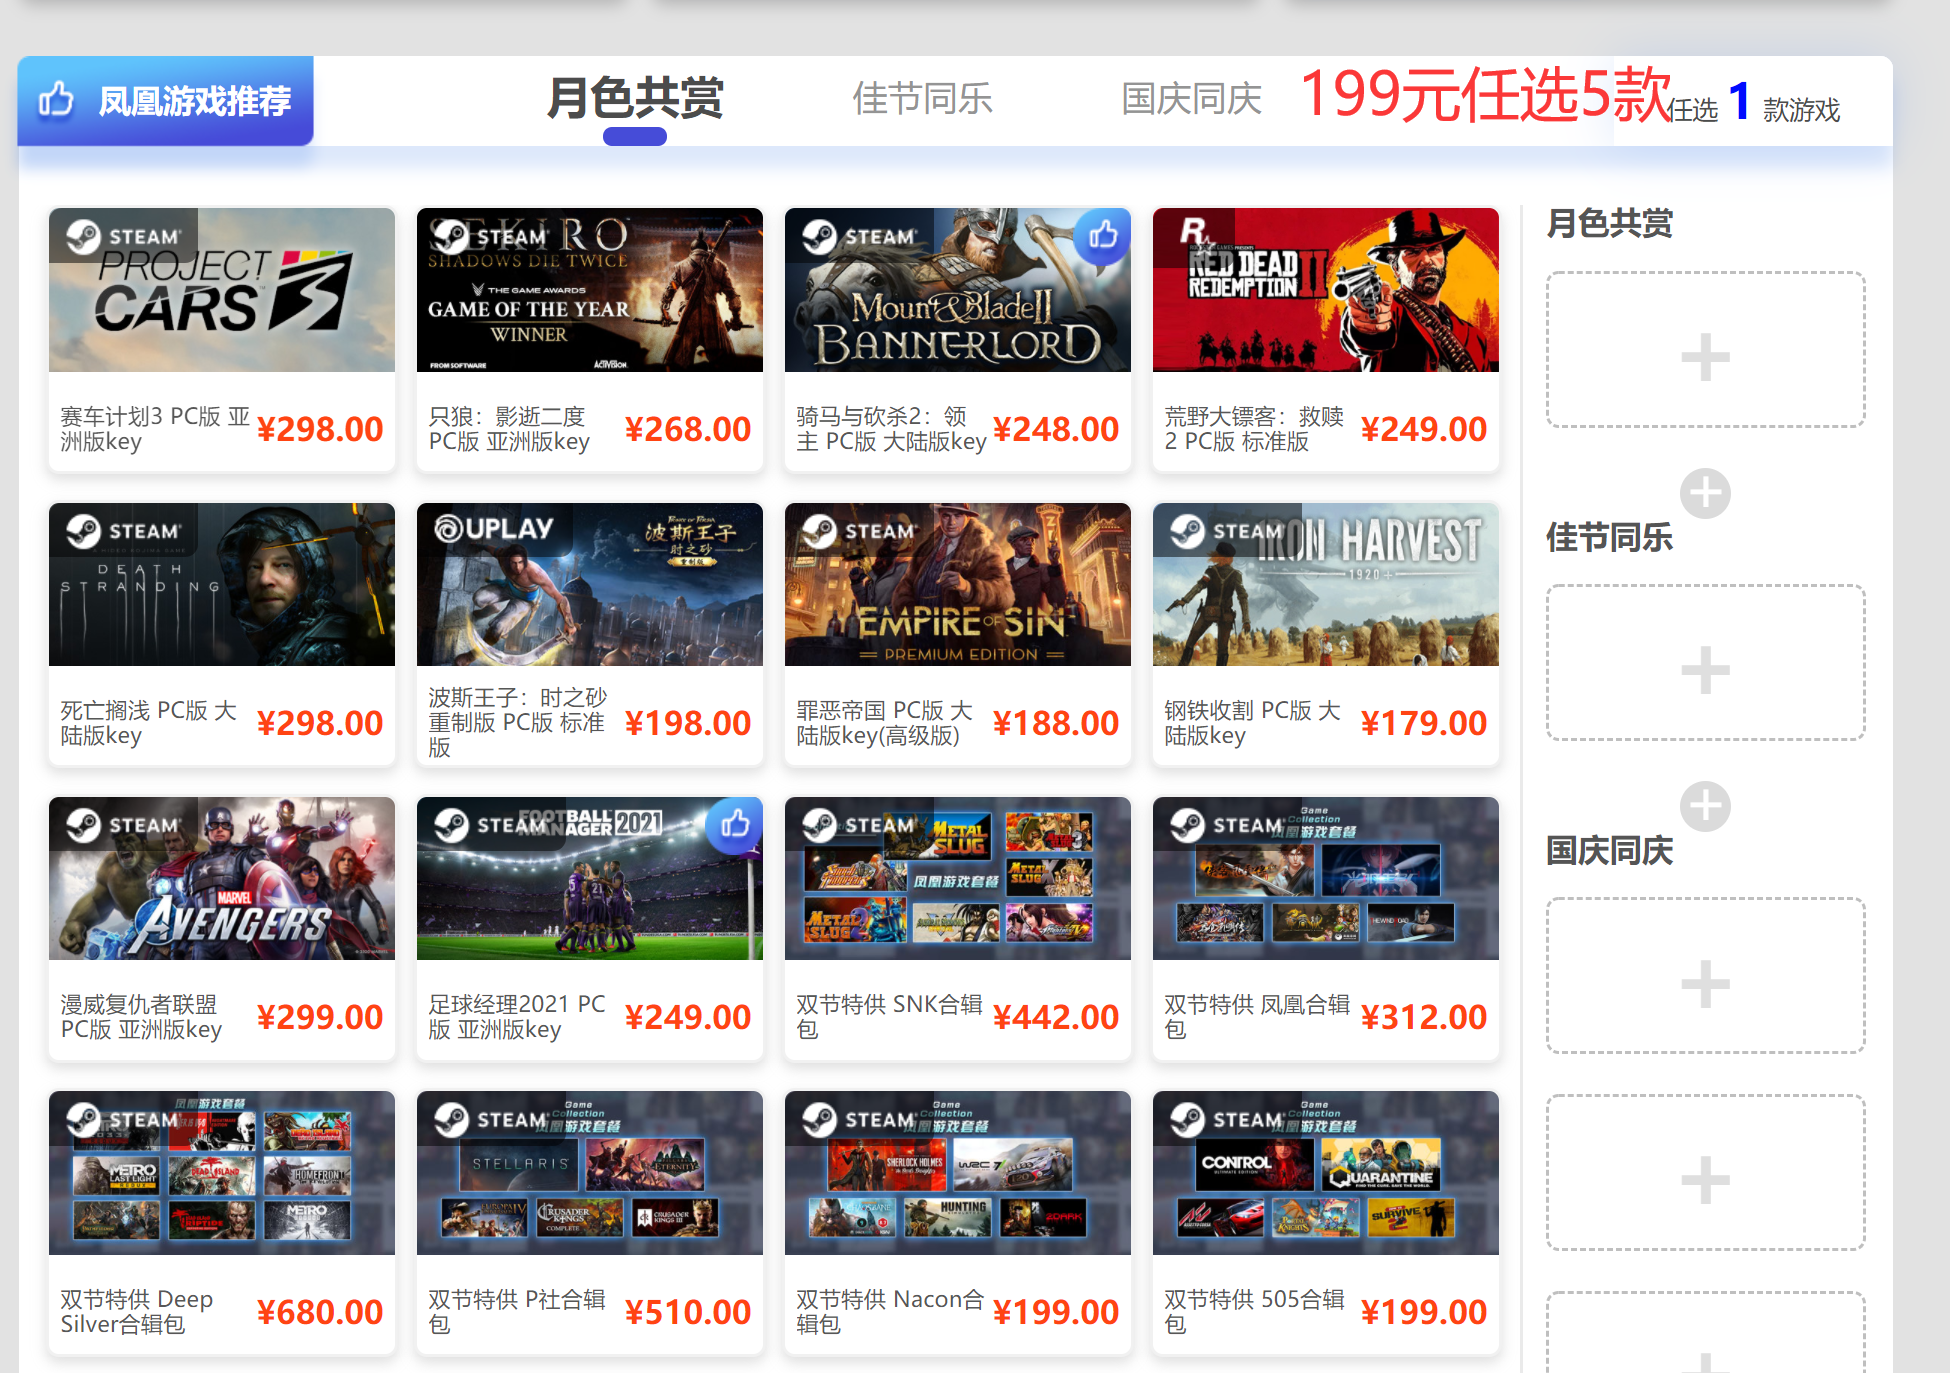Open the 505 bundle thumbnail with Control
Image resolution: width=1950 pixels, height=1373 pixels.
coord(1326,1173)
